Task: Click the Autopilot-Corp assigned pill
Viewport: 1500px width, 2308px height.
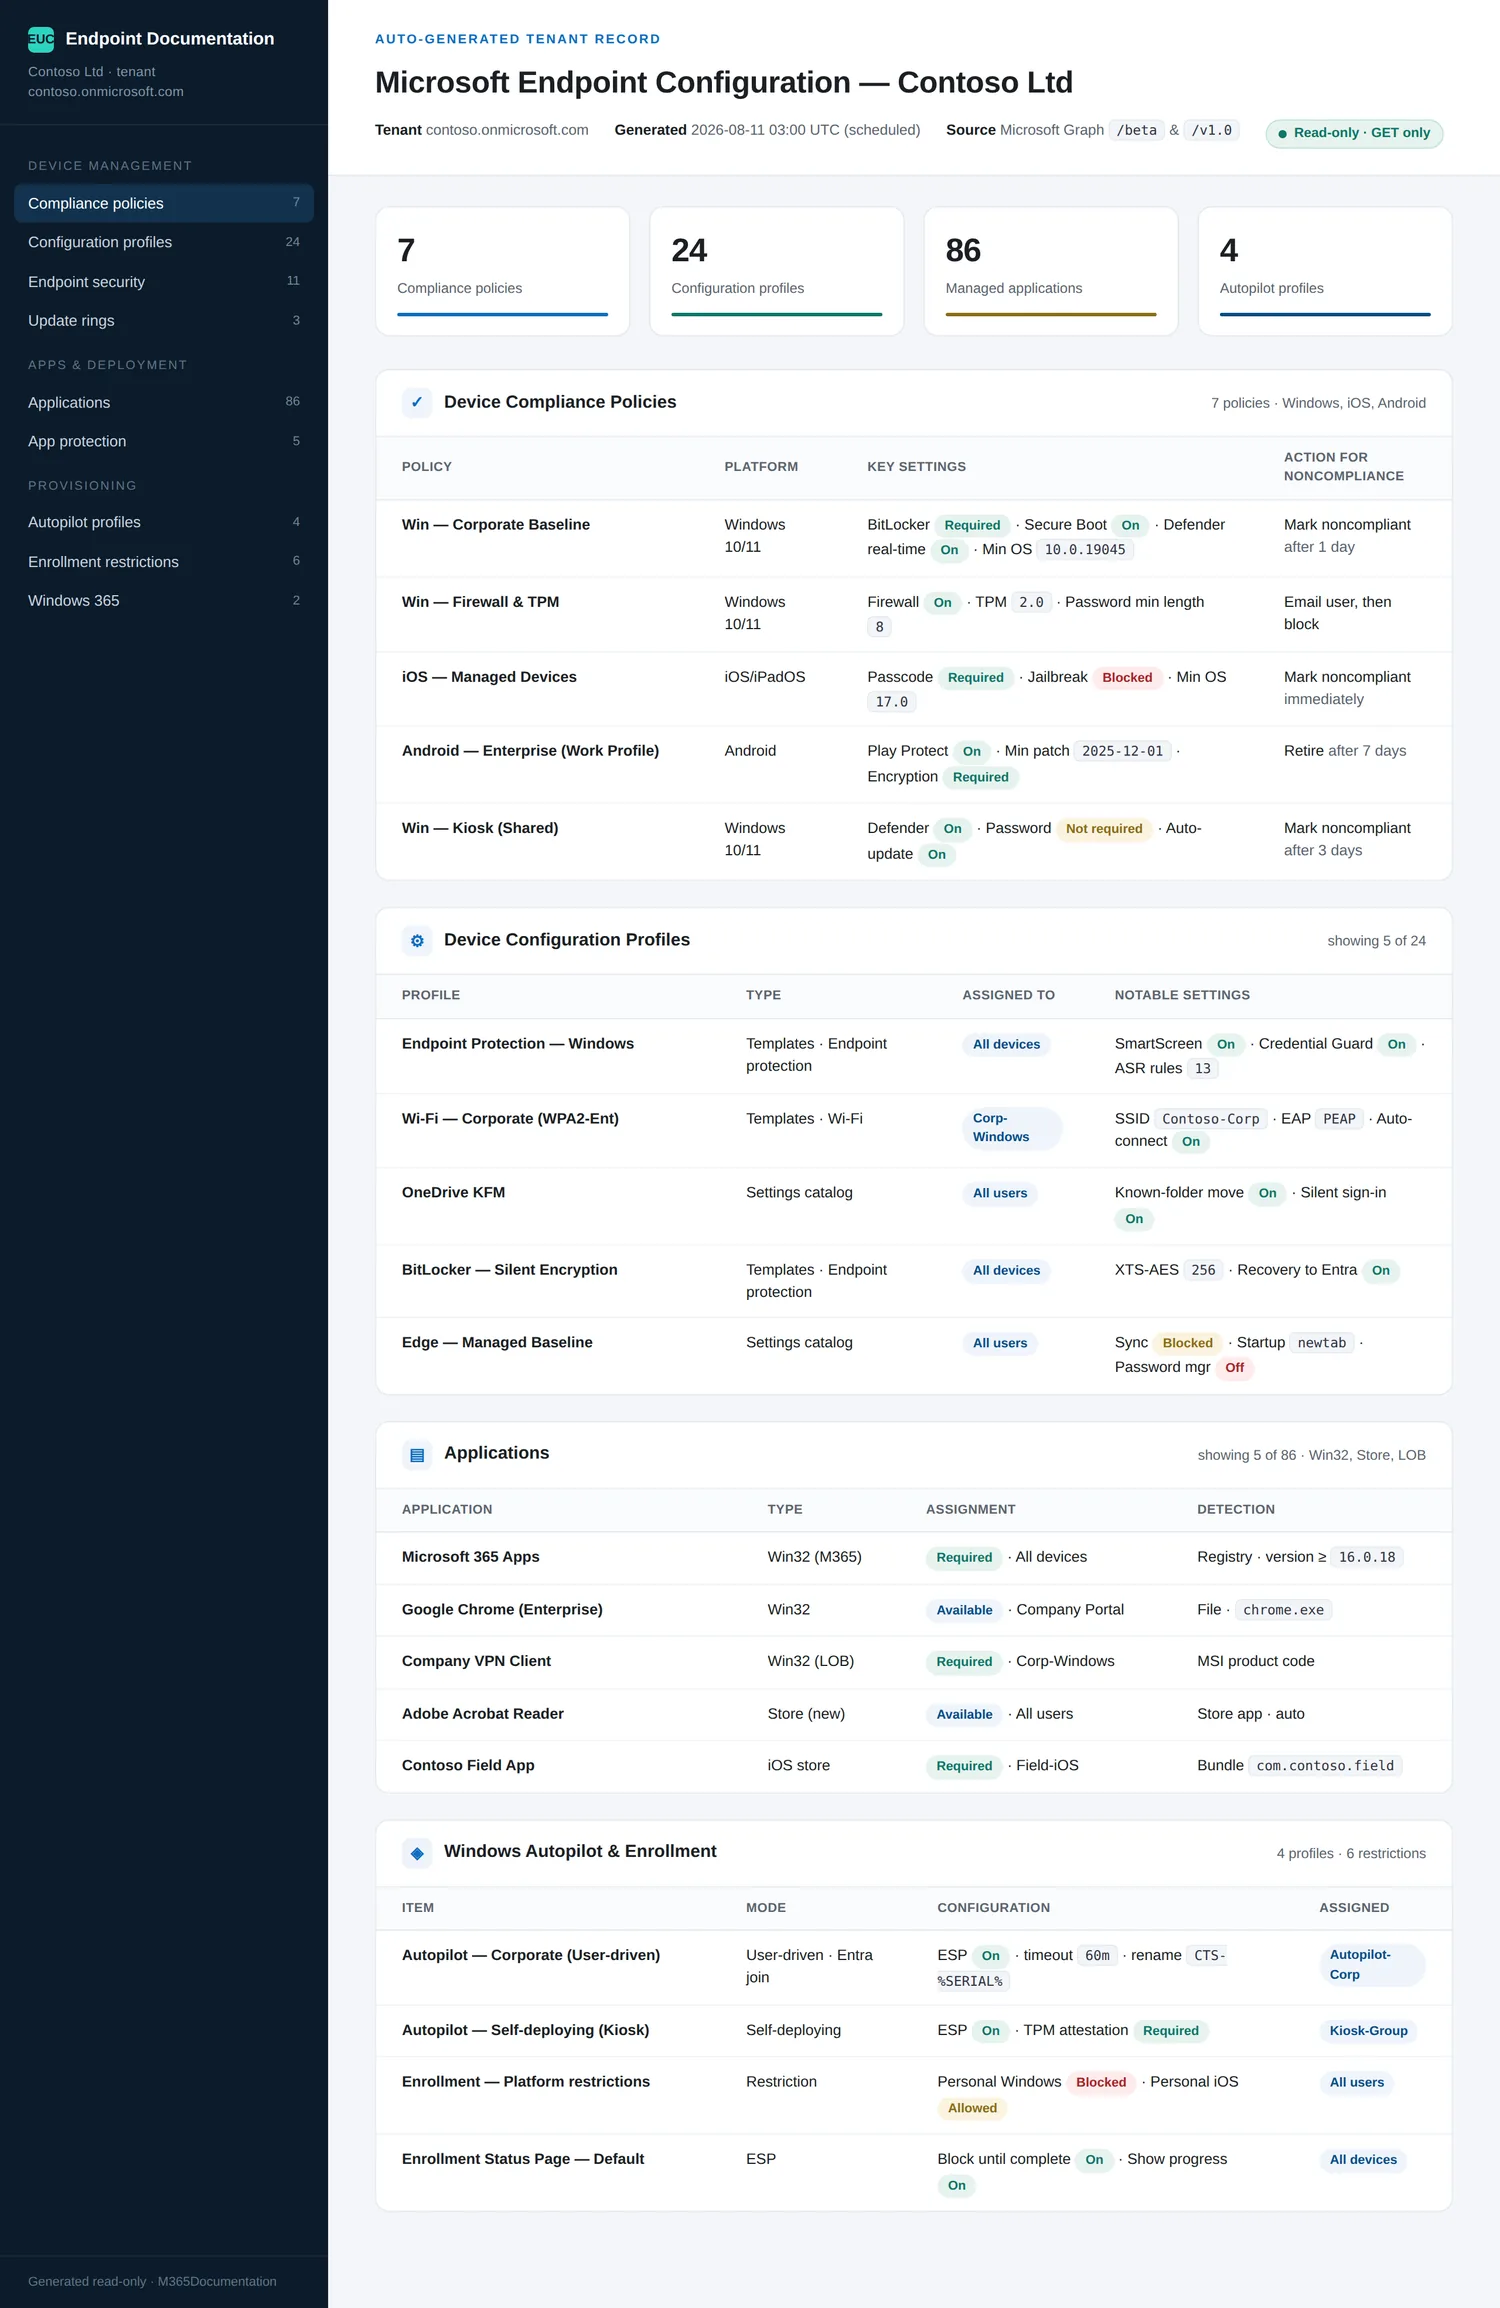Action: click(1371, 1964)
